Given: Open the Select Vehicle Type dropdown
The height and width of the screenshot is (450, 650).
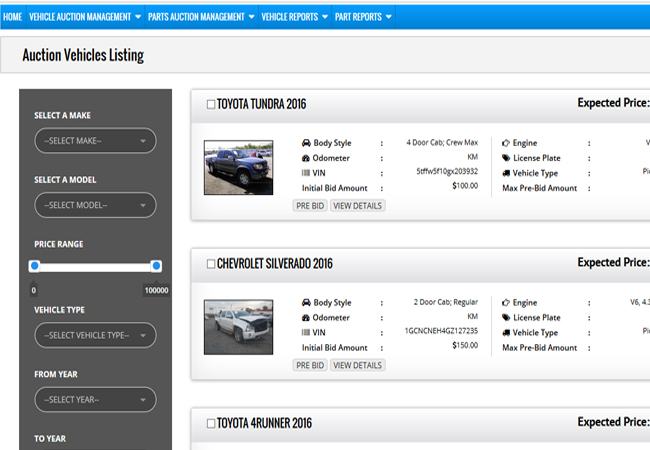Looking at the screenshot, I should pyautogui.click(x=95, y=335).
